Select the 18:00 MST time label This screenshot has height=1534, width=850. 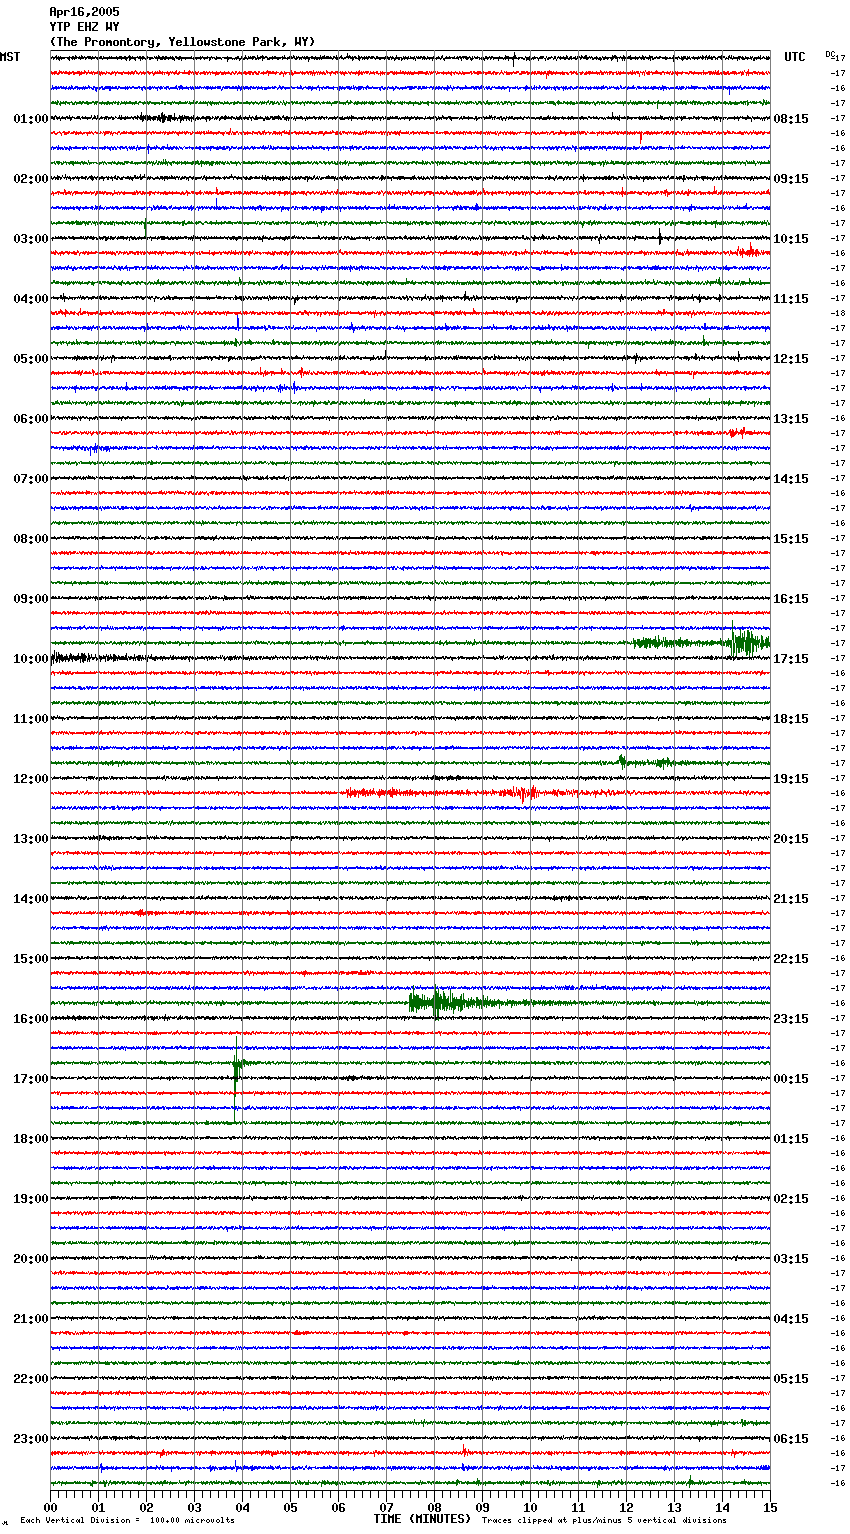31,1139
